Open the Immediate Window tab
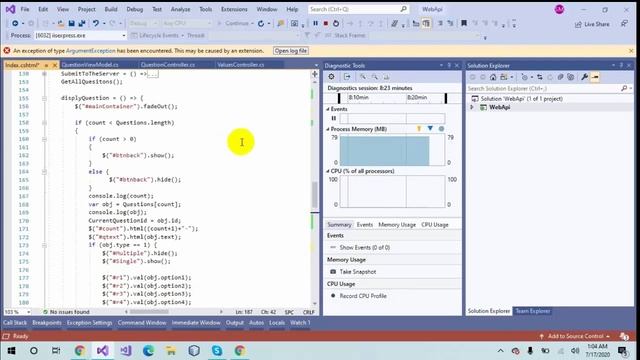The height and width of the screenshot is (360, 640). point(196,322)
